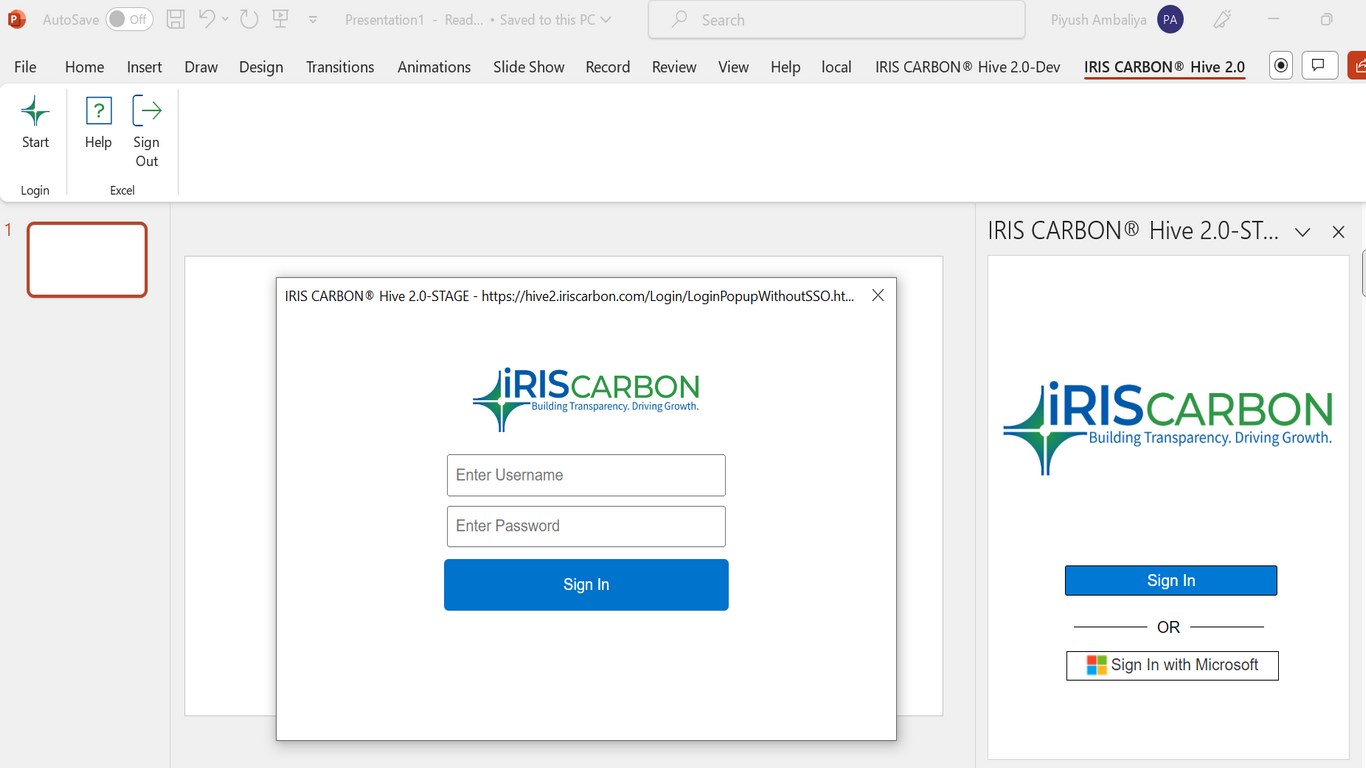
Task: Click the Enter Username field
Action: tap(586, 475)
